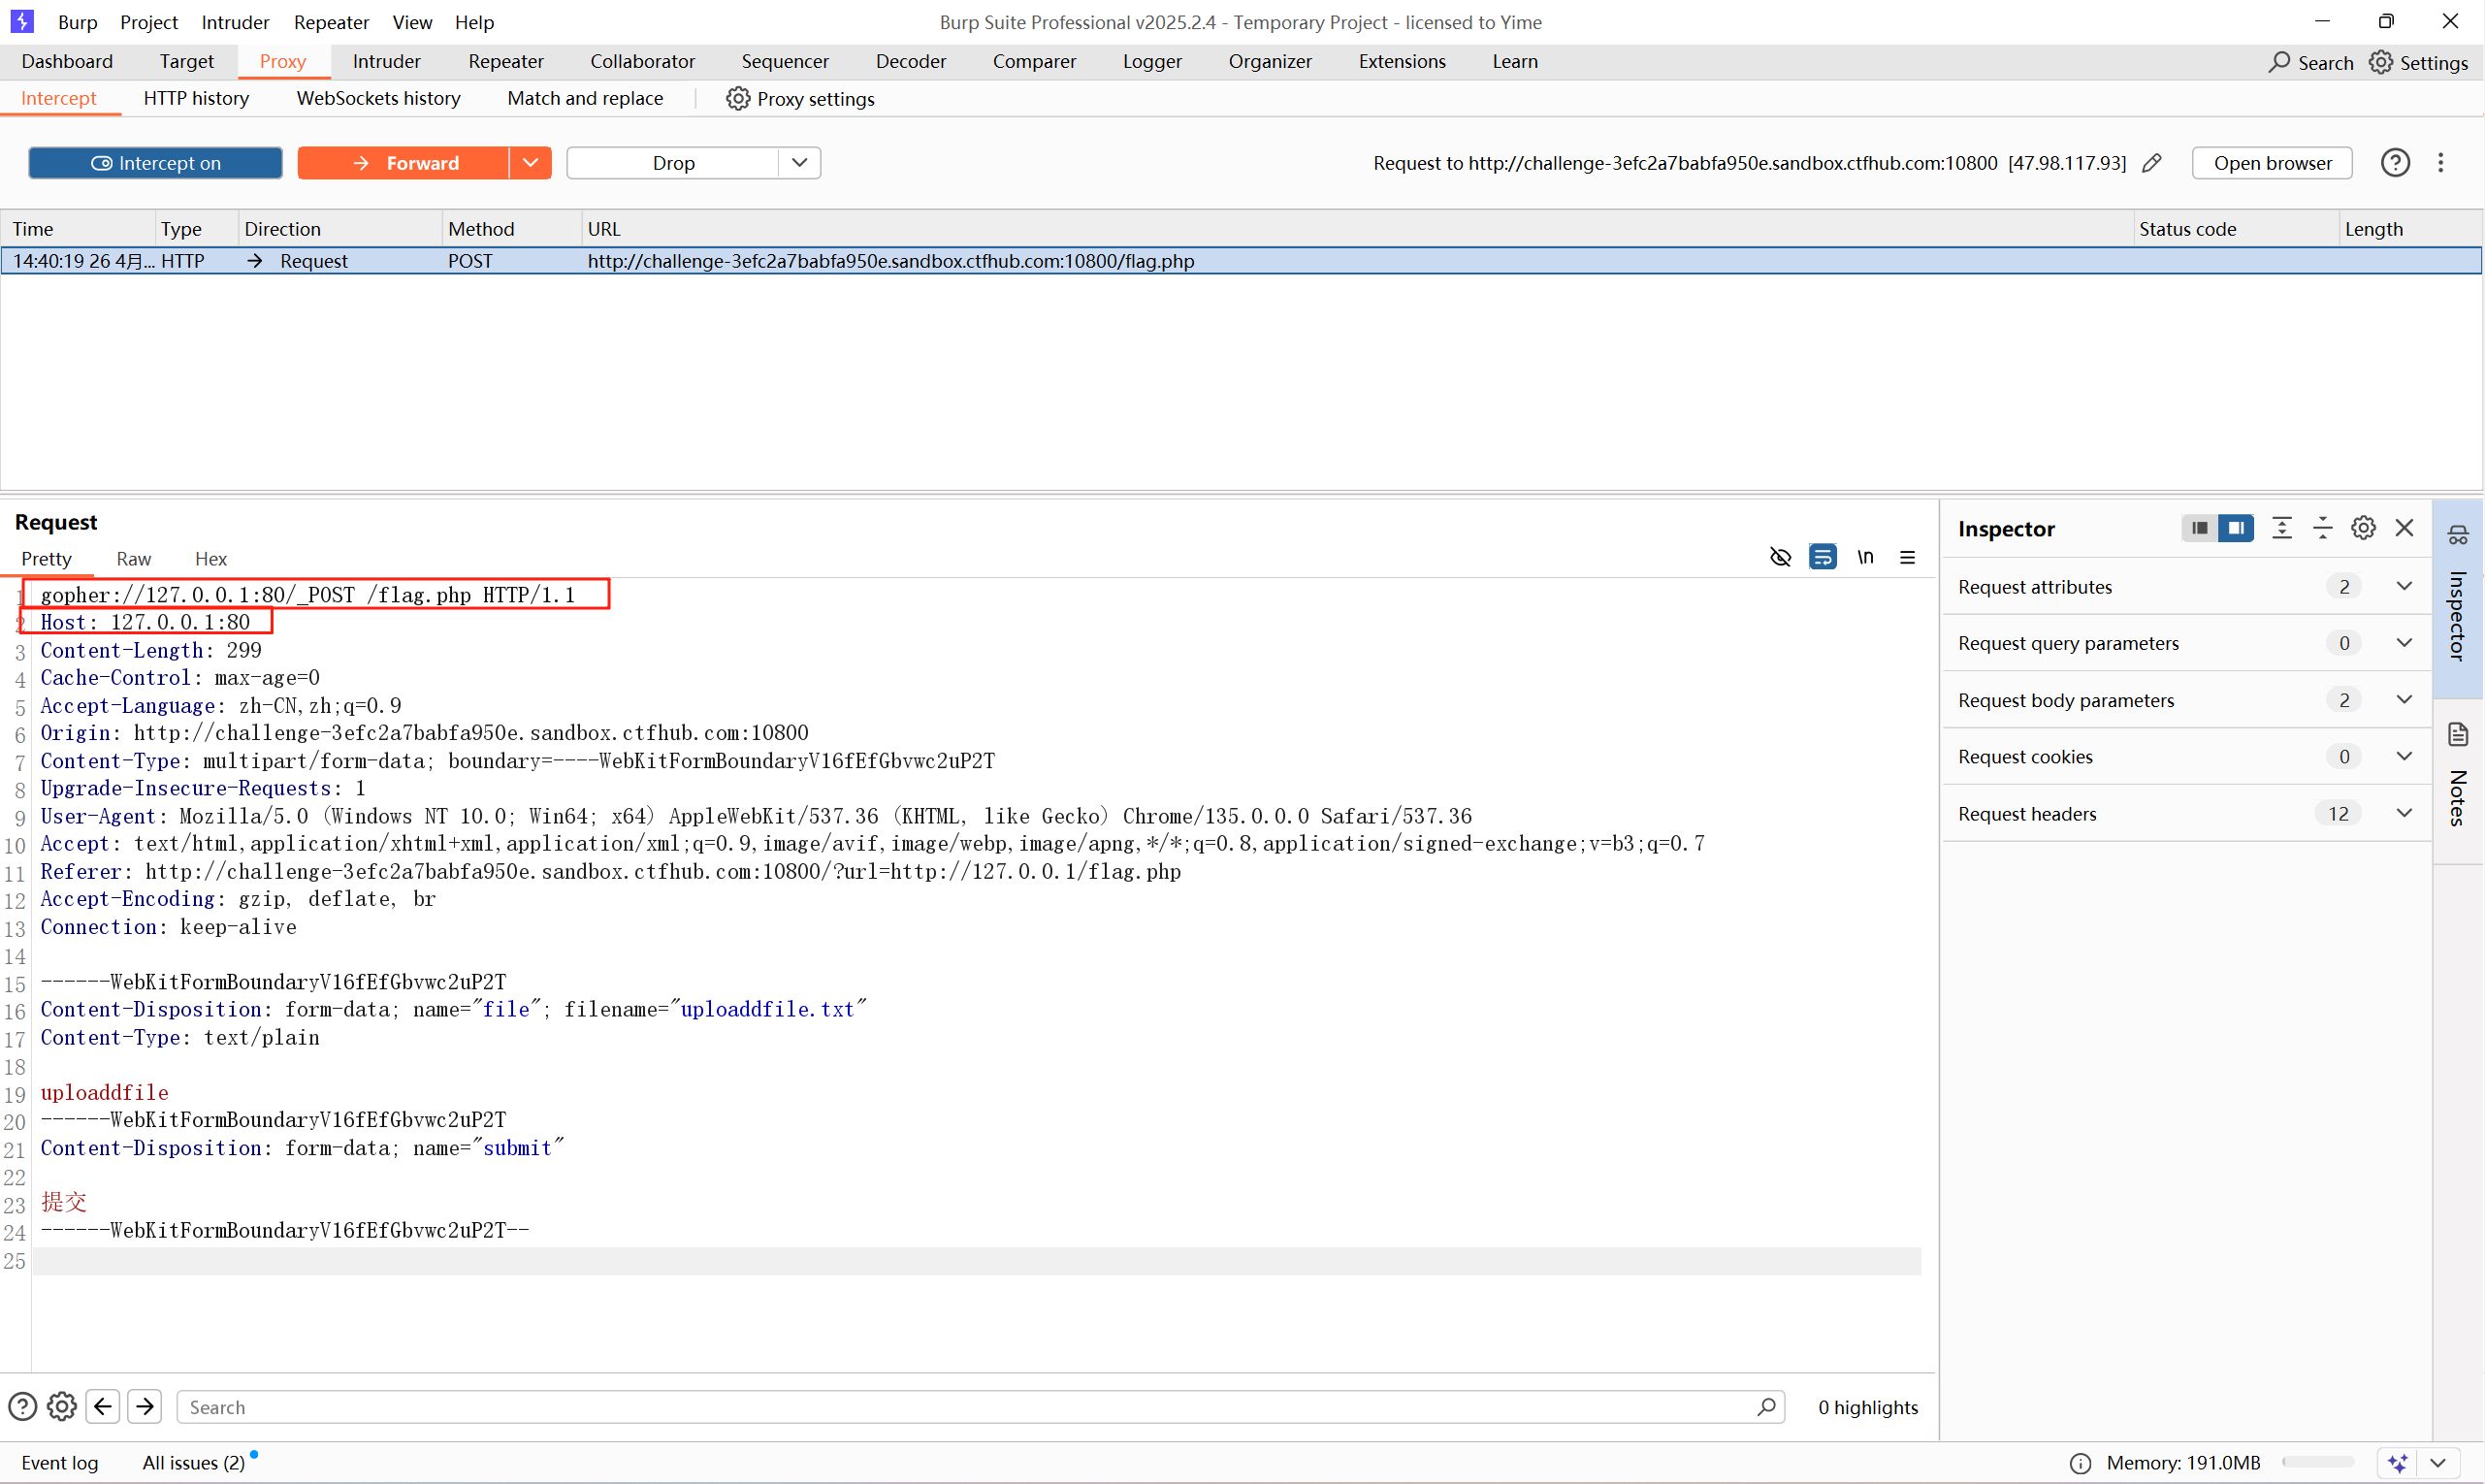The image size is (2485, 1484).
Task: Collapse all Inspector sections icon
Action: tap(2323, 528)
